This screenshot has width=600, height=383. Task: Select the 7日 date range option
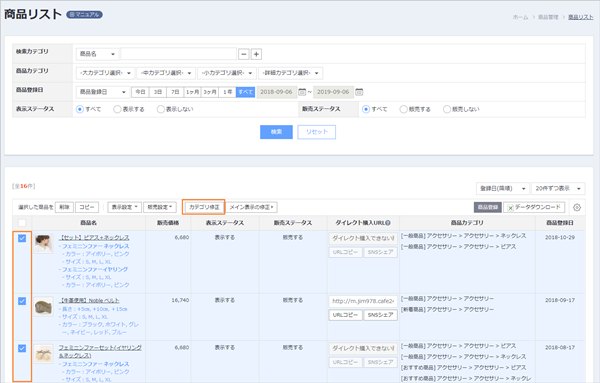click(175, 92)
